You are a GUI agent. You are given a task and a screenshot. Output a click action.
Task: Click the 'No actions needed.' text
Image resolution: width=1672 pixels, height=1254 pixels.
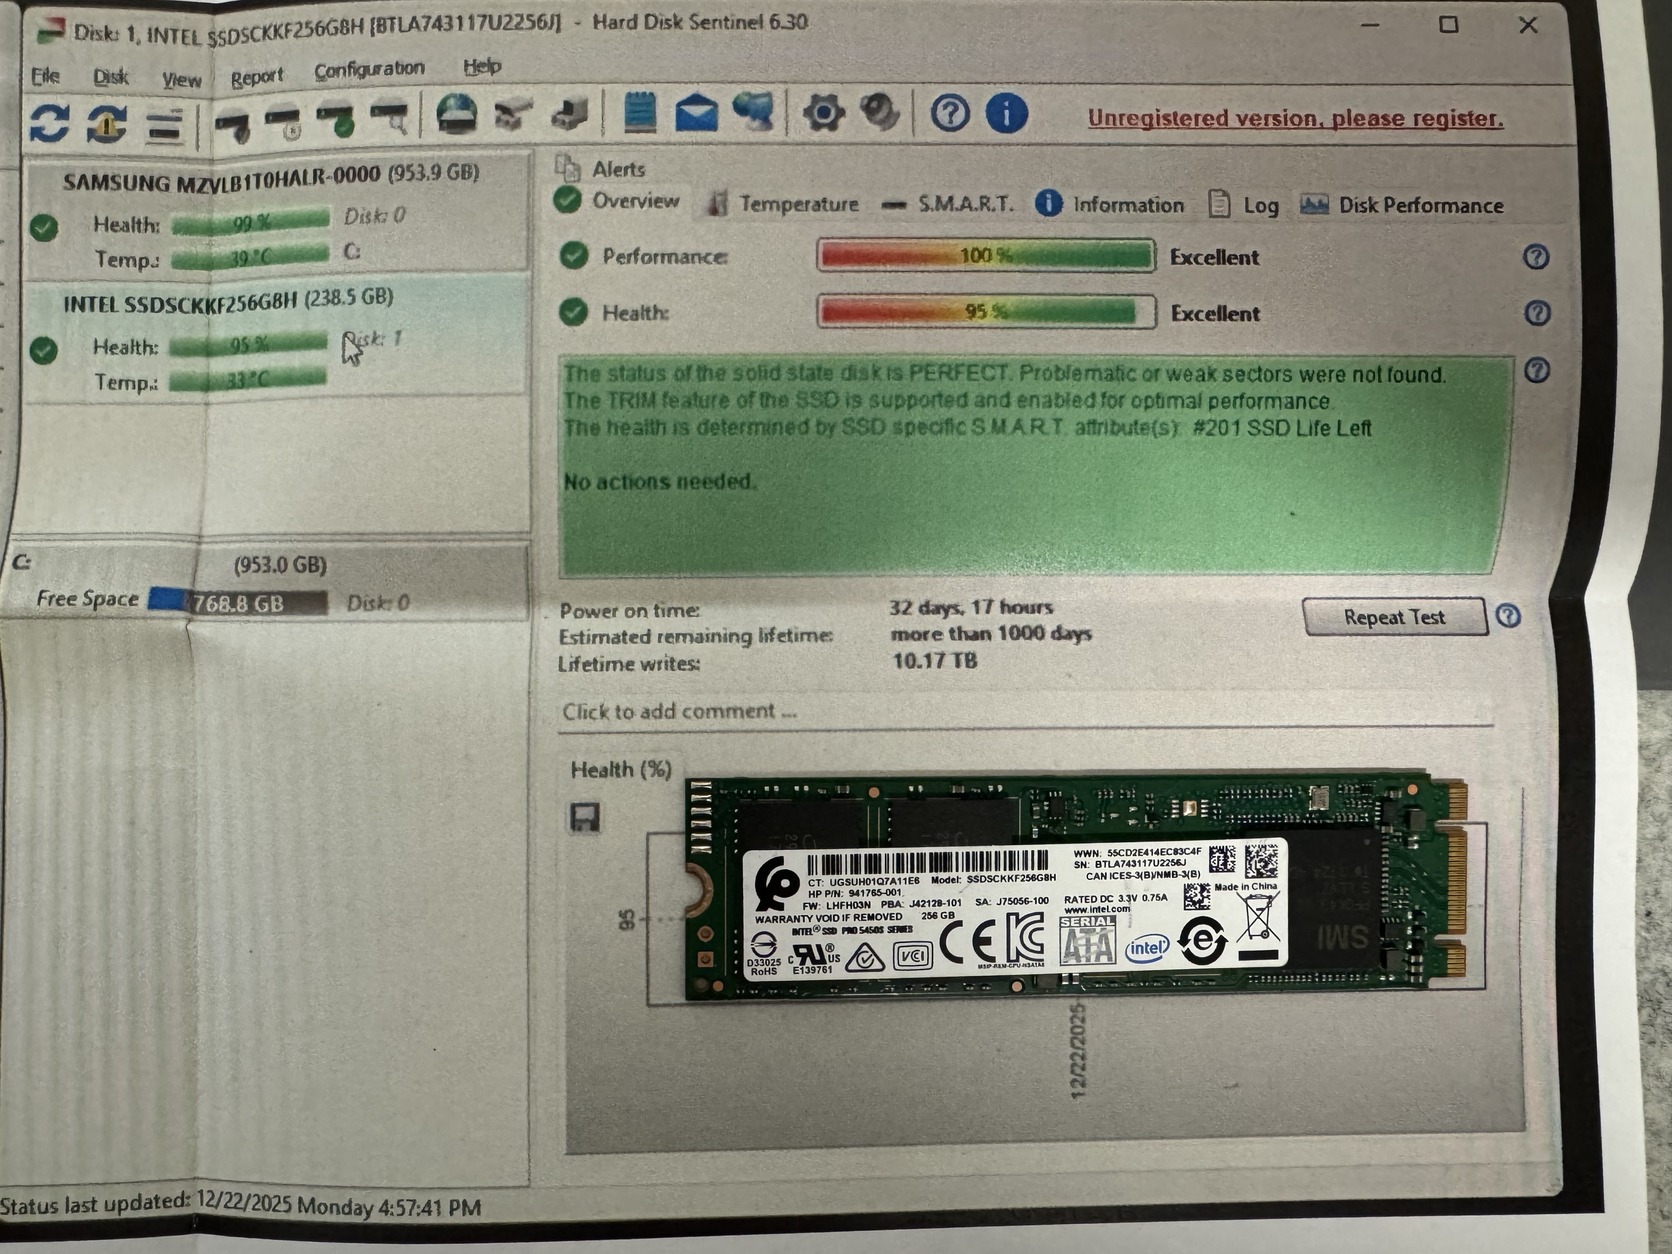[659, 482]
